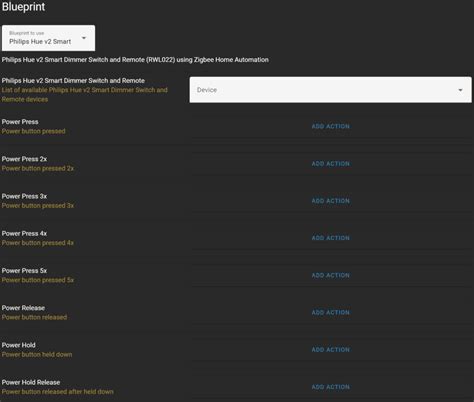The width and height of the screenshot is (474, 402).
Task: Add action for Power Press 4x
Action: (x=331, y=238)
